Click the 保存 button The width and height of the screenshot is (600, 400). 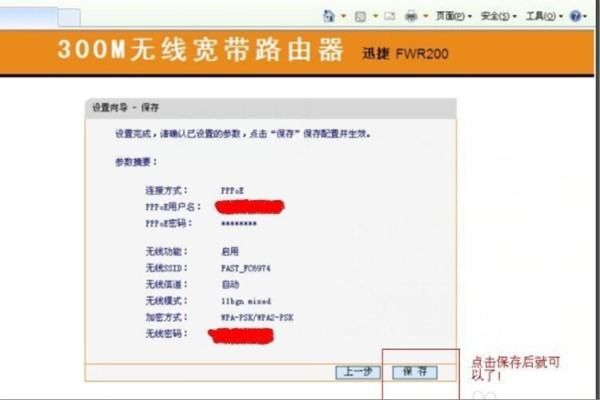(415, 372)
